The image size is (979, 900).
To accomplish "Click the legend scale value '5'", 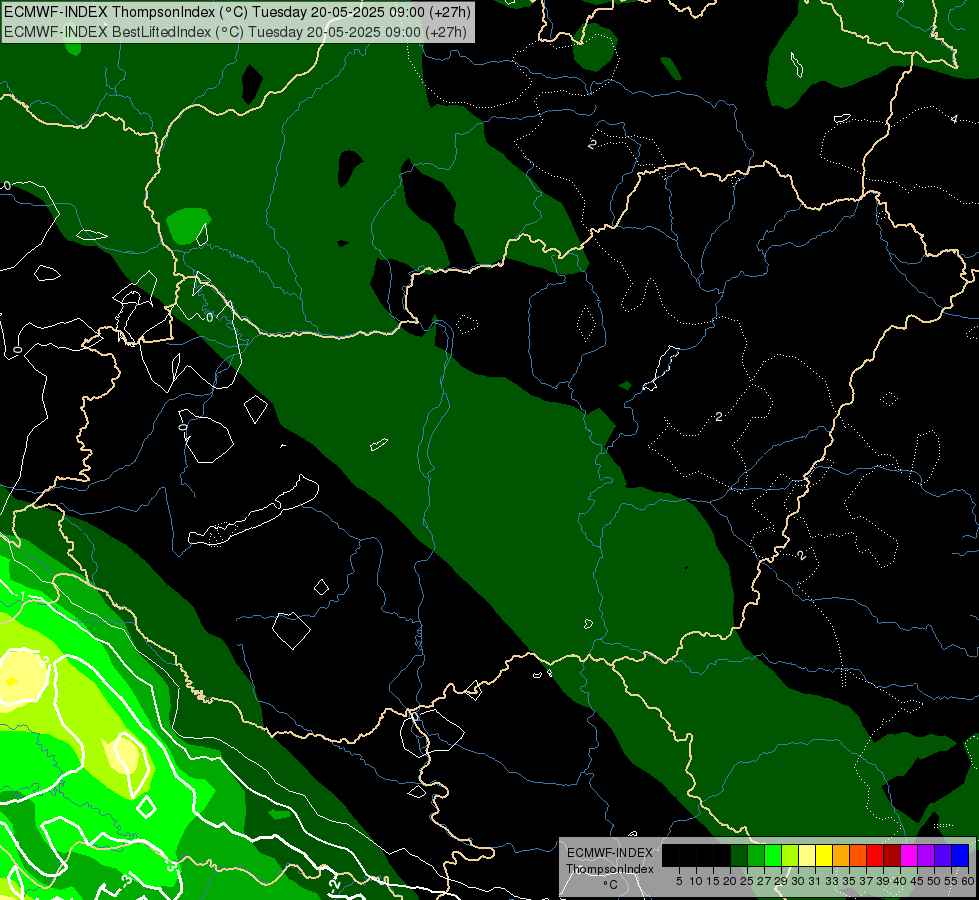I will (679, 881).
